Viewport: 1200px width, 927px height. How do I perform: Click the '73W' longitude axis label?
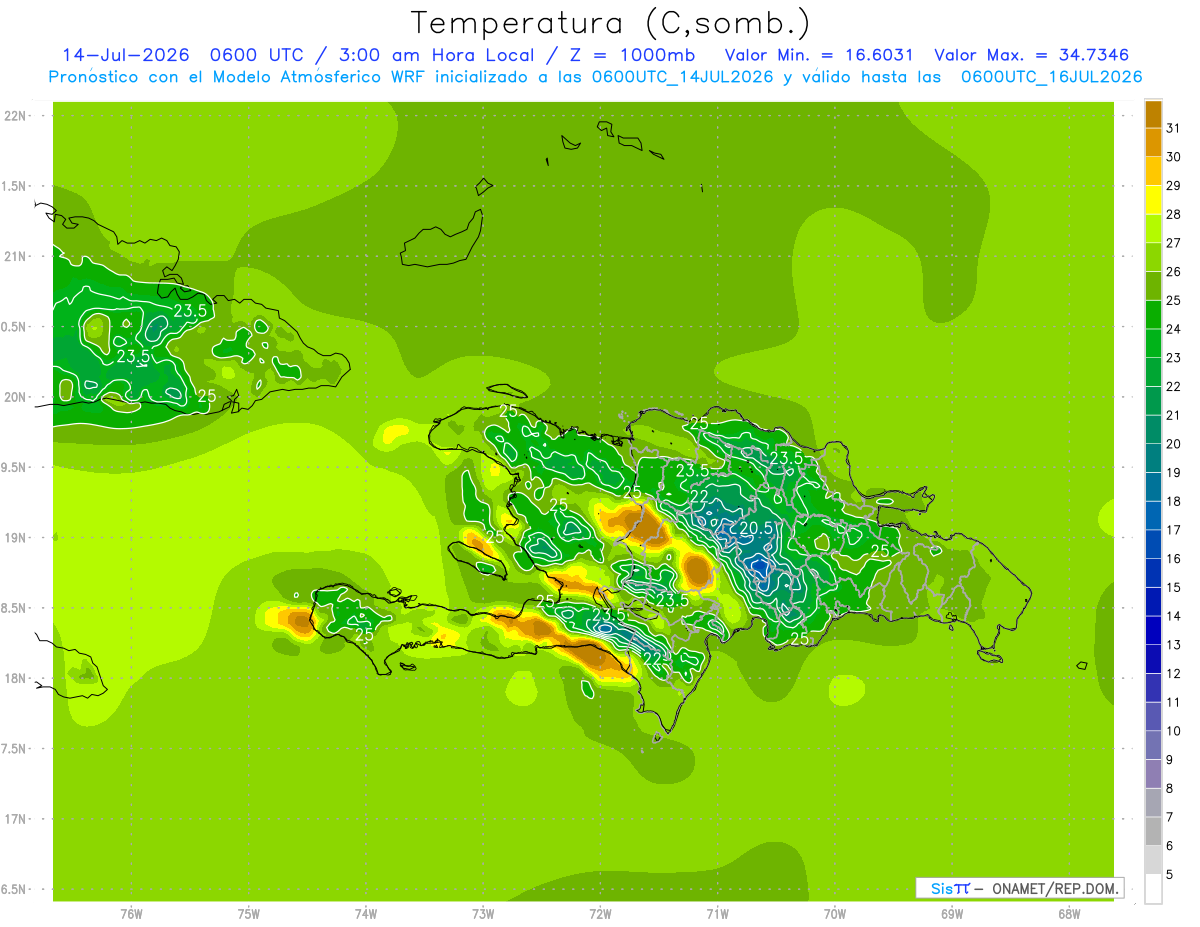483,914
